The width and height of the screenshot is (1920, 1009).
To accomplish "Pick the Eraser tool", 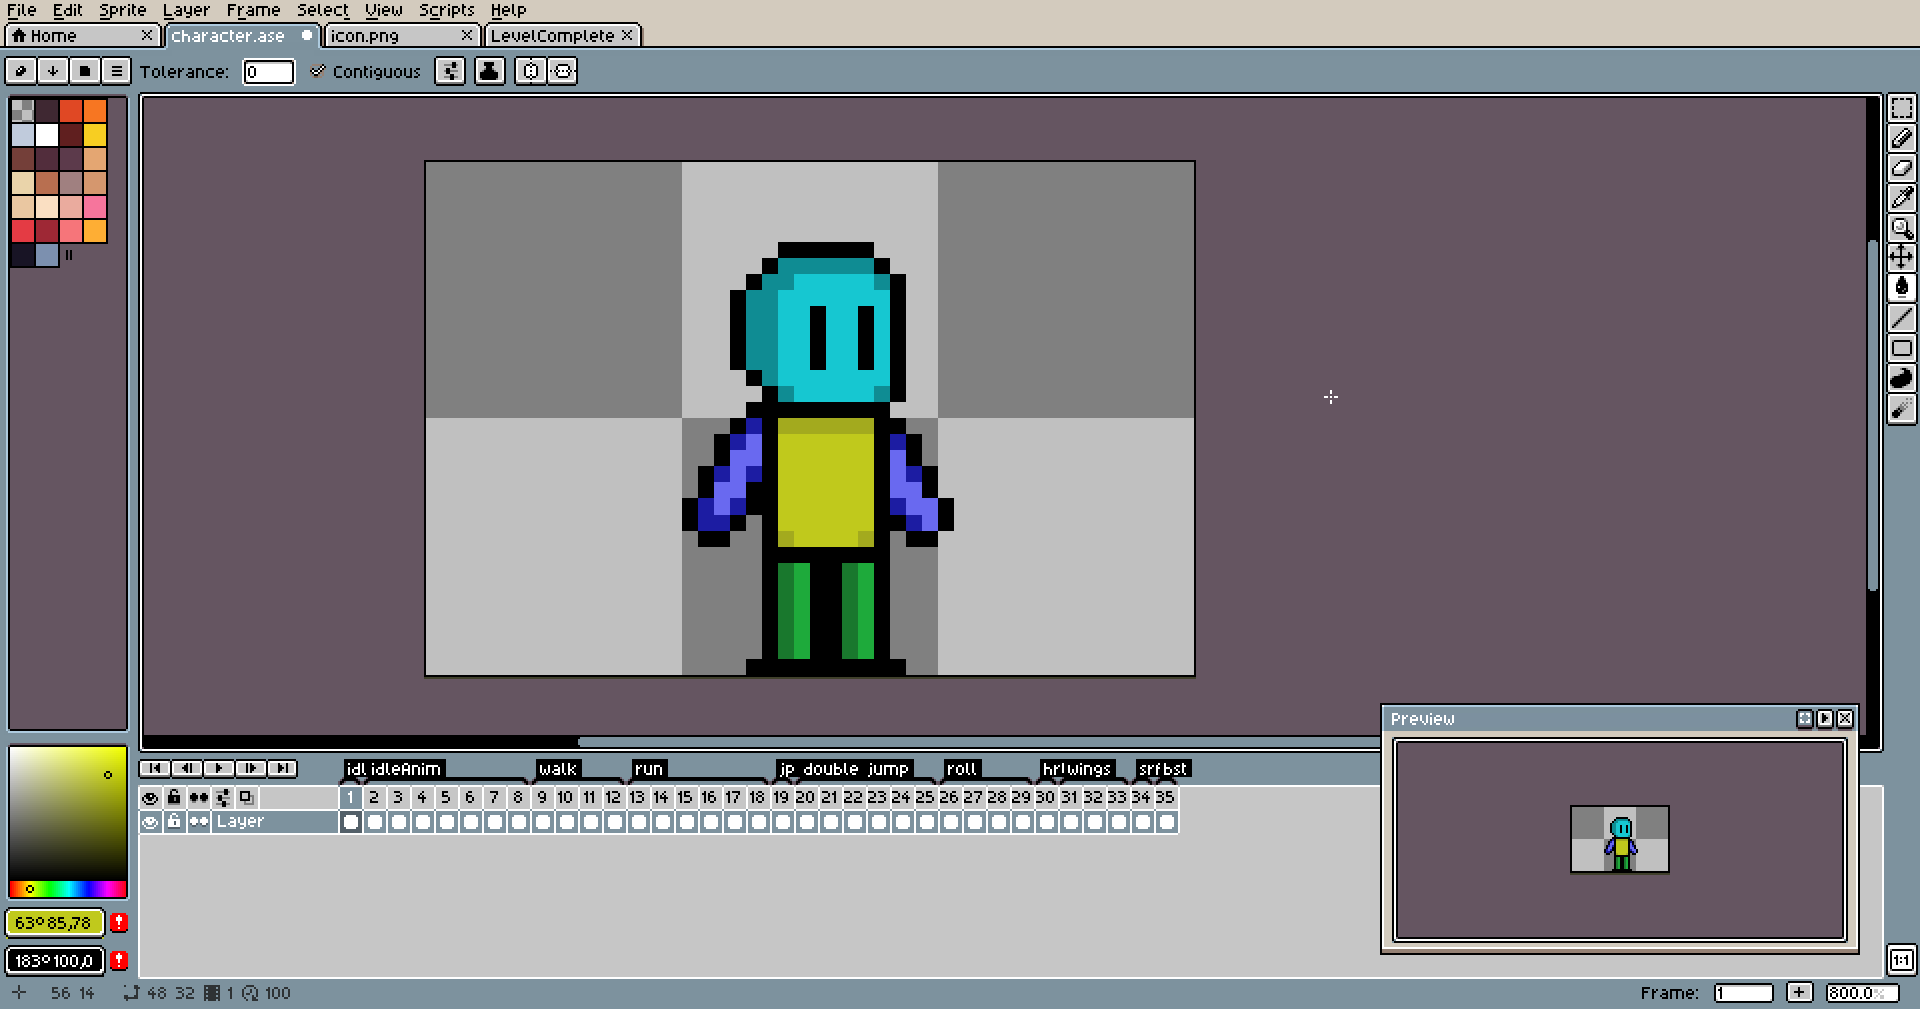I will pyautogui.click(x=1901, y=168).
